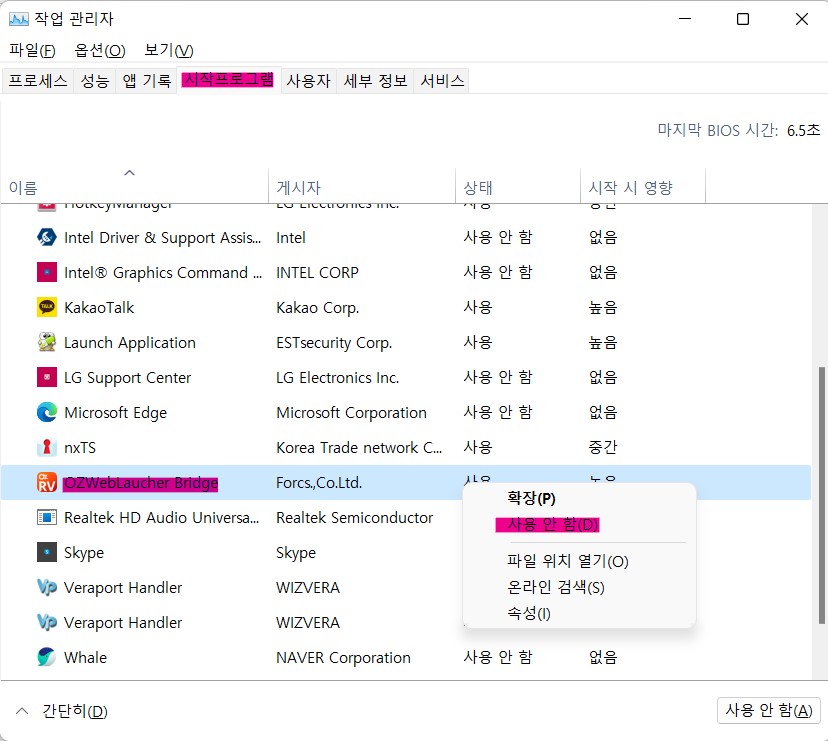Click publisher ESTsecurity Corp.
The image size is (828, 741).
coord(334,342)
